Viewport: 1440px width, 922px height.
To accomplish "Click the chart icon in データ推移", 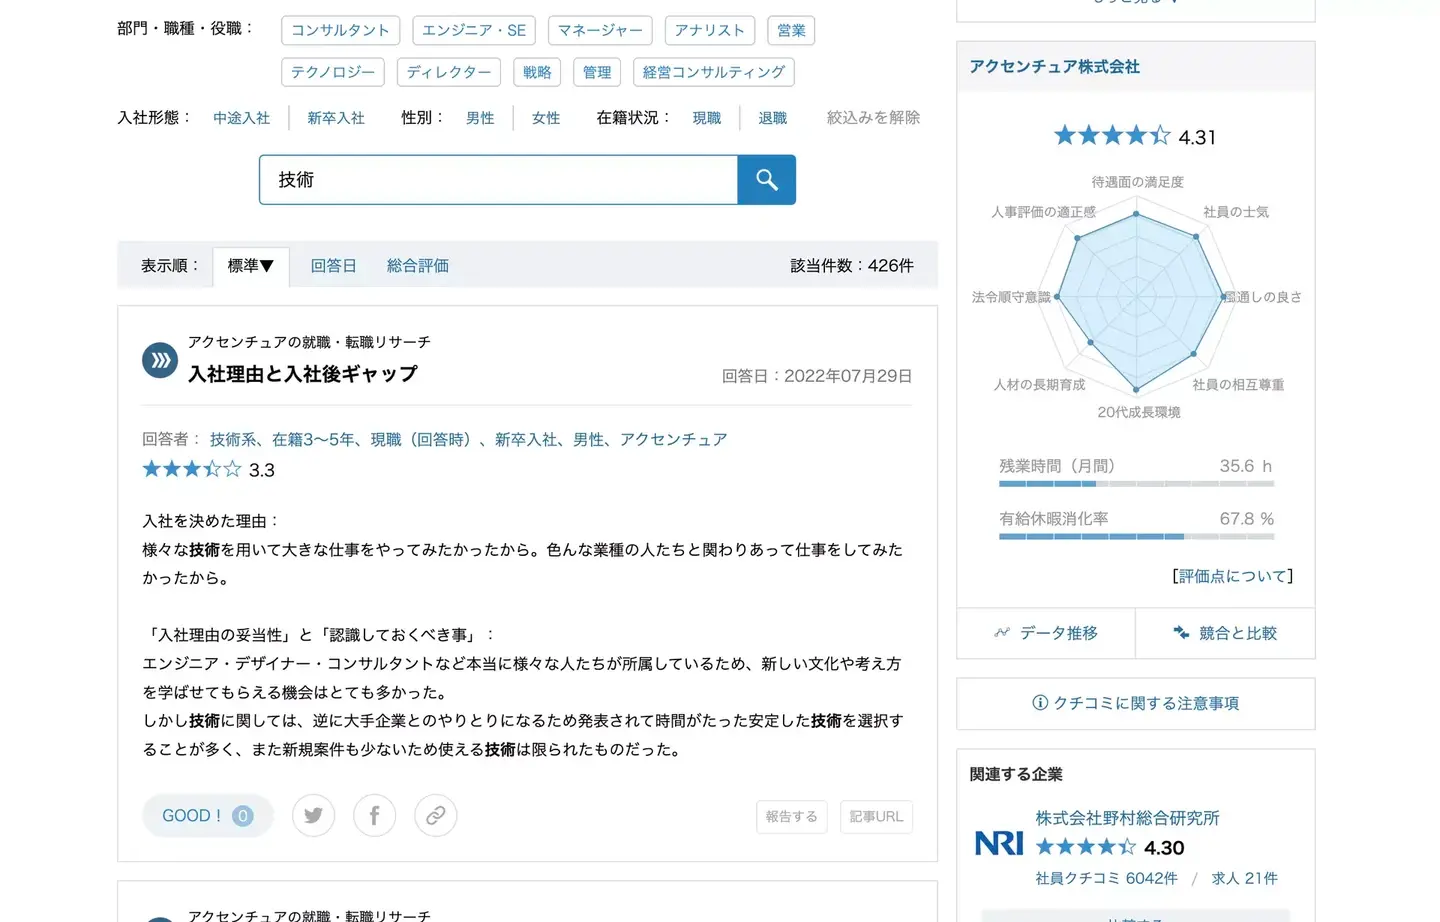I will [x=1002, y=633].
